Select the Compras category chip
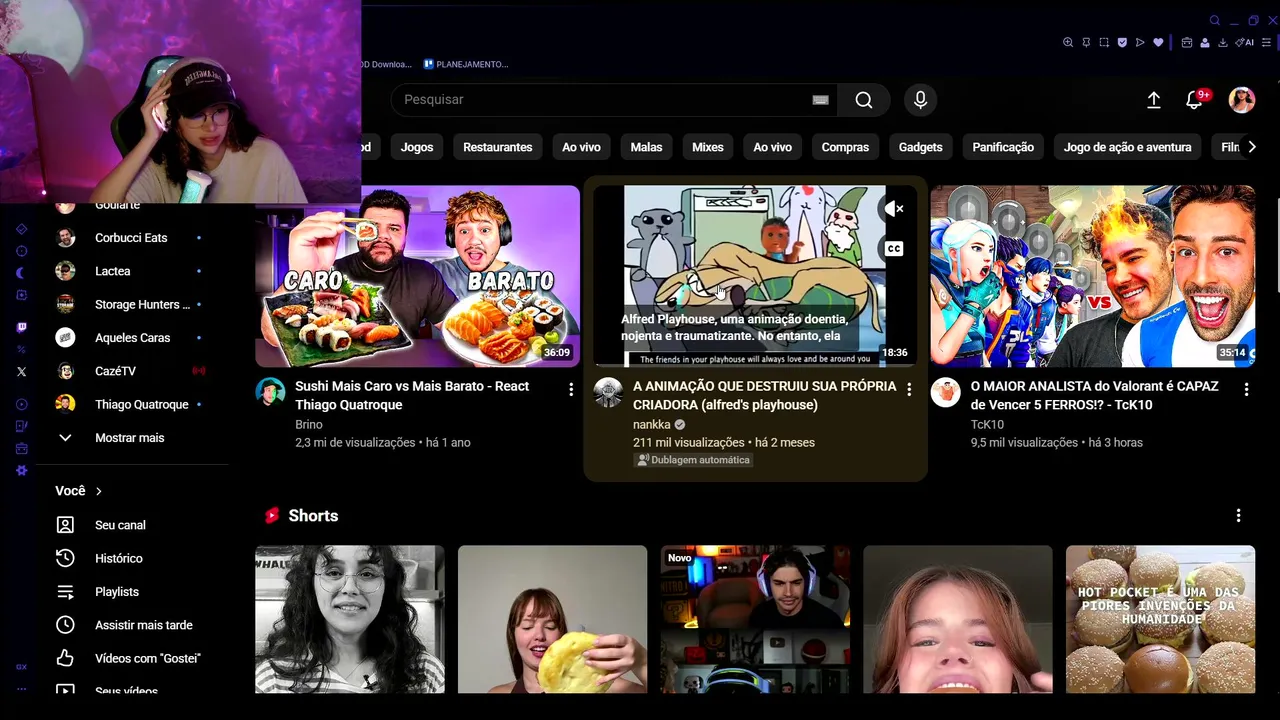Screen dimensions: 1280x720 point(845,147)
